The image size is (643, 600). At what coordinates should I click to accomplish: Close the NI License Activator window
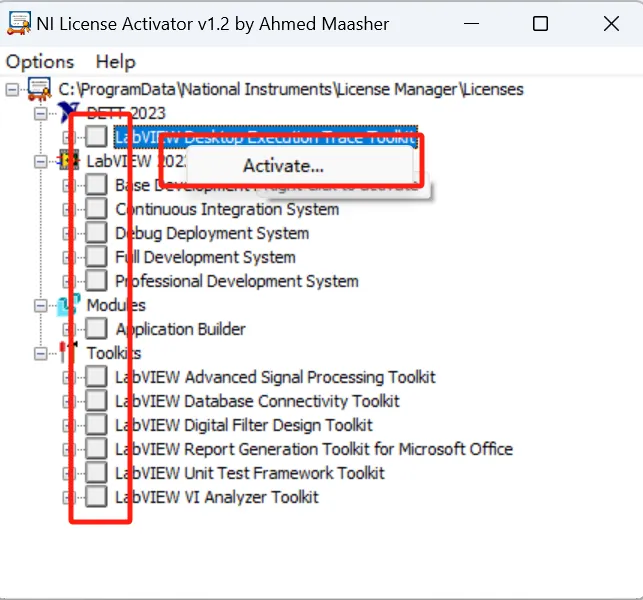pyautogui.click(x=611, y=23)
